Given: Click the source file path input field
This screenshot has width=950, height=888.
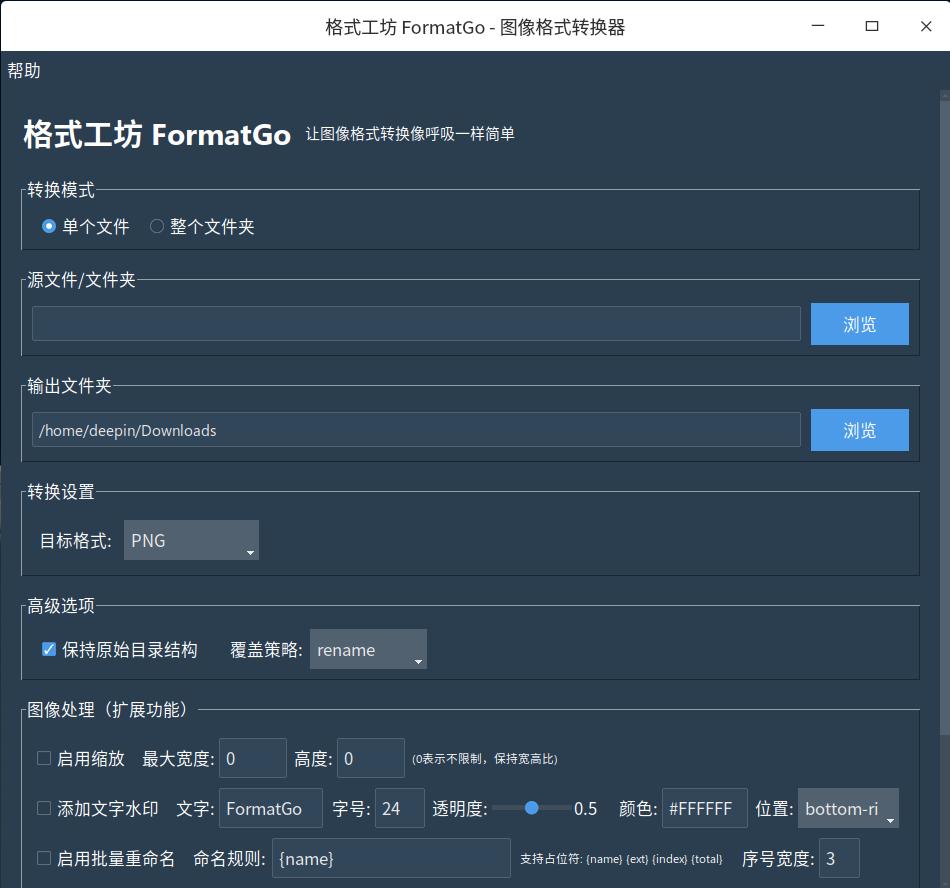Looking at the screenshot, I should point(416,323).
